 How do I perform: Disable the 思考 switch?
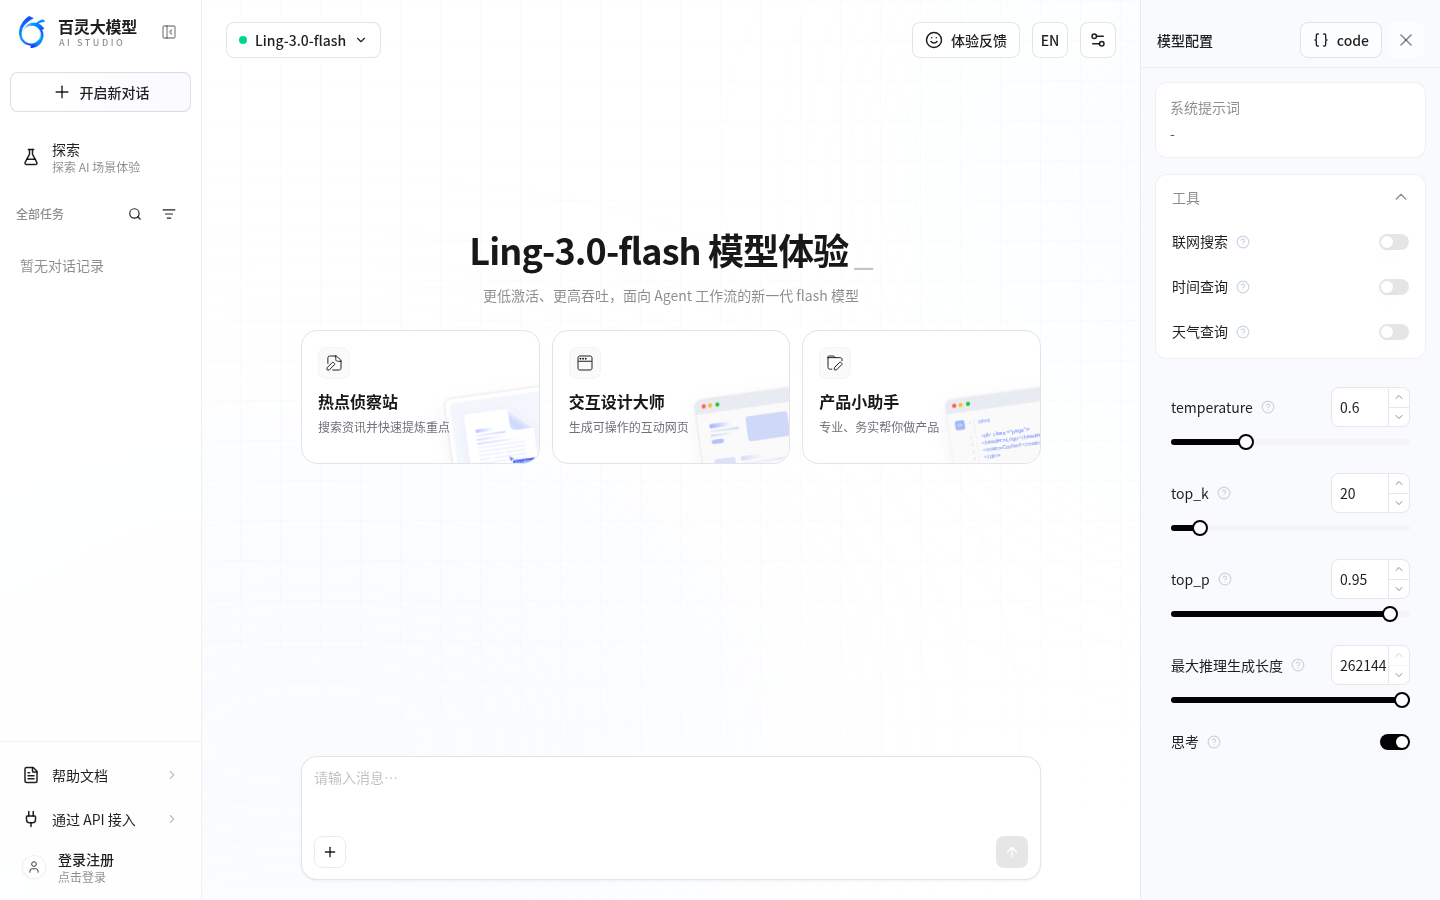click(1395, 742)
